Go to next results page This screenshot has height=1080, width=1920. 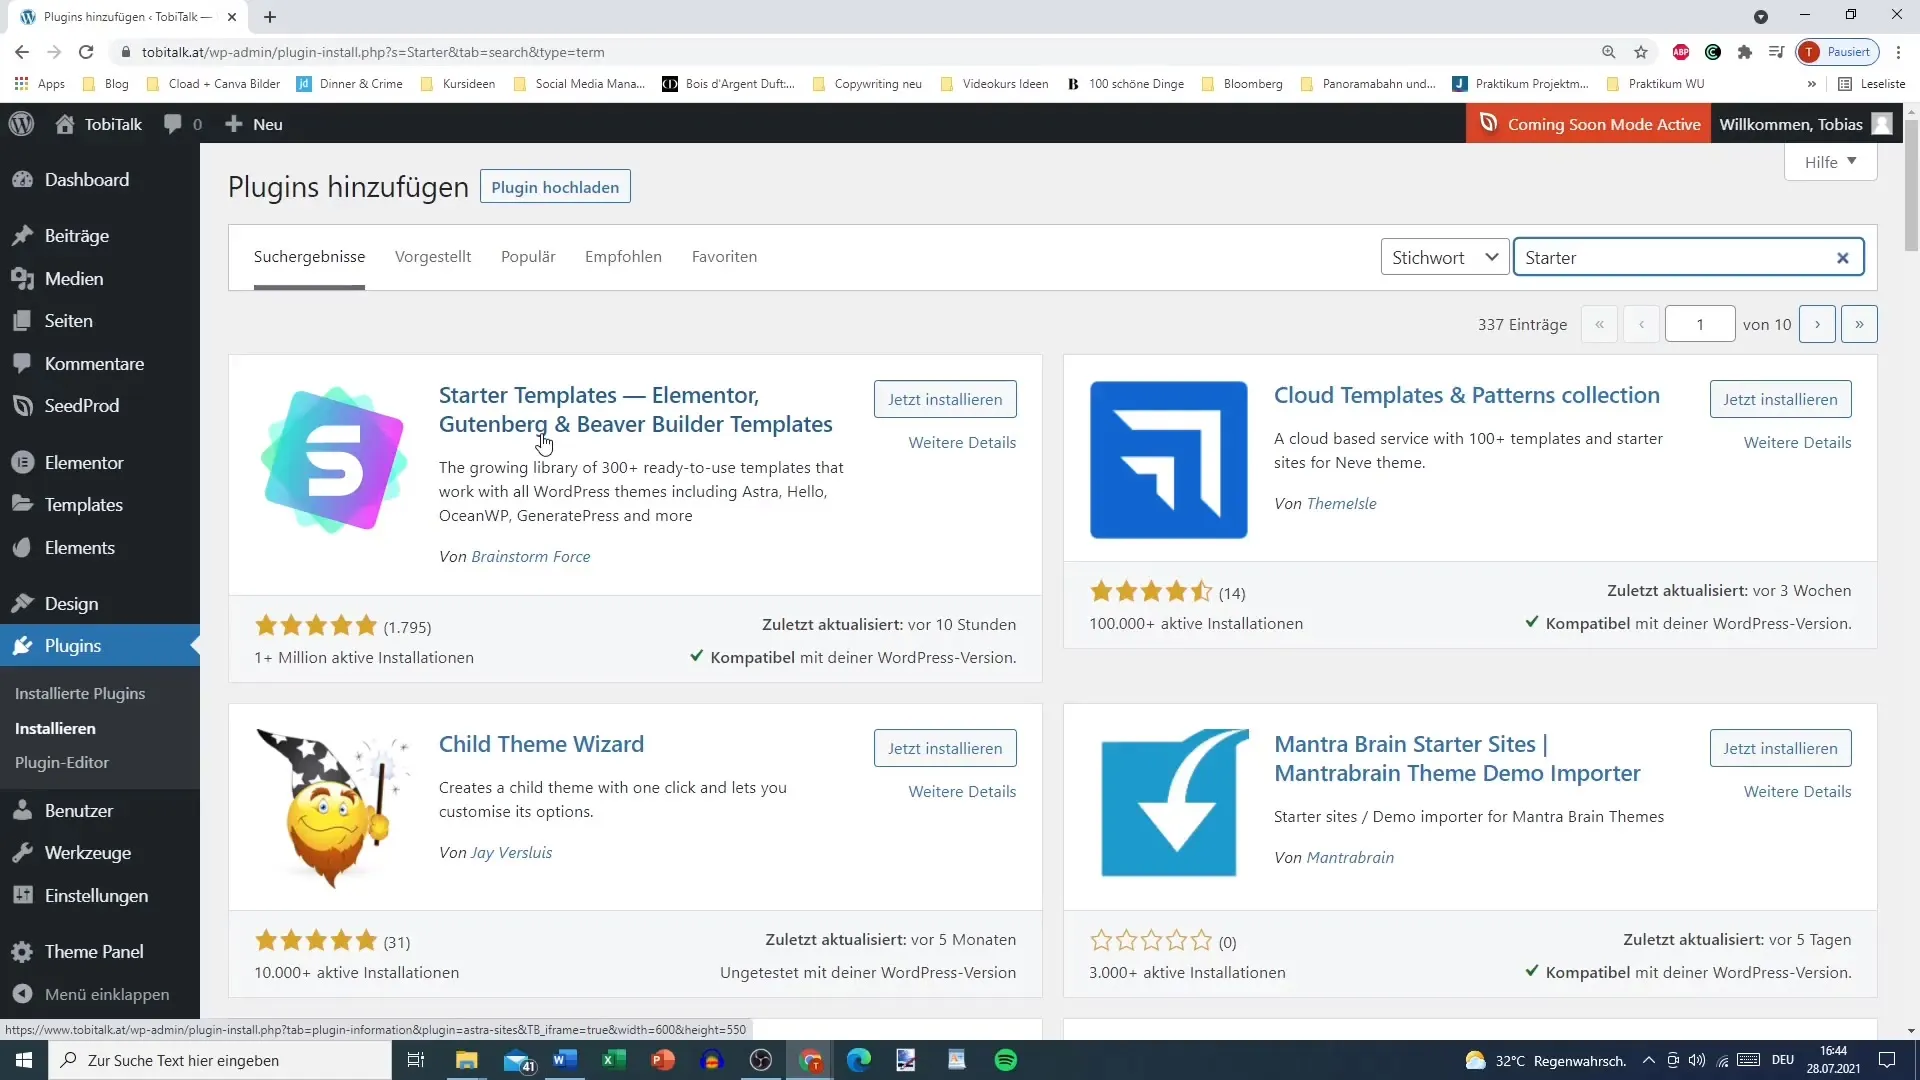[x=1817, y=324]
